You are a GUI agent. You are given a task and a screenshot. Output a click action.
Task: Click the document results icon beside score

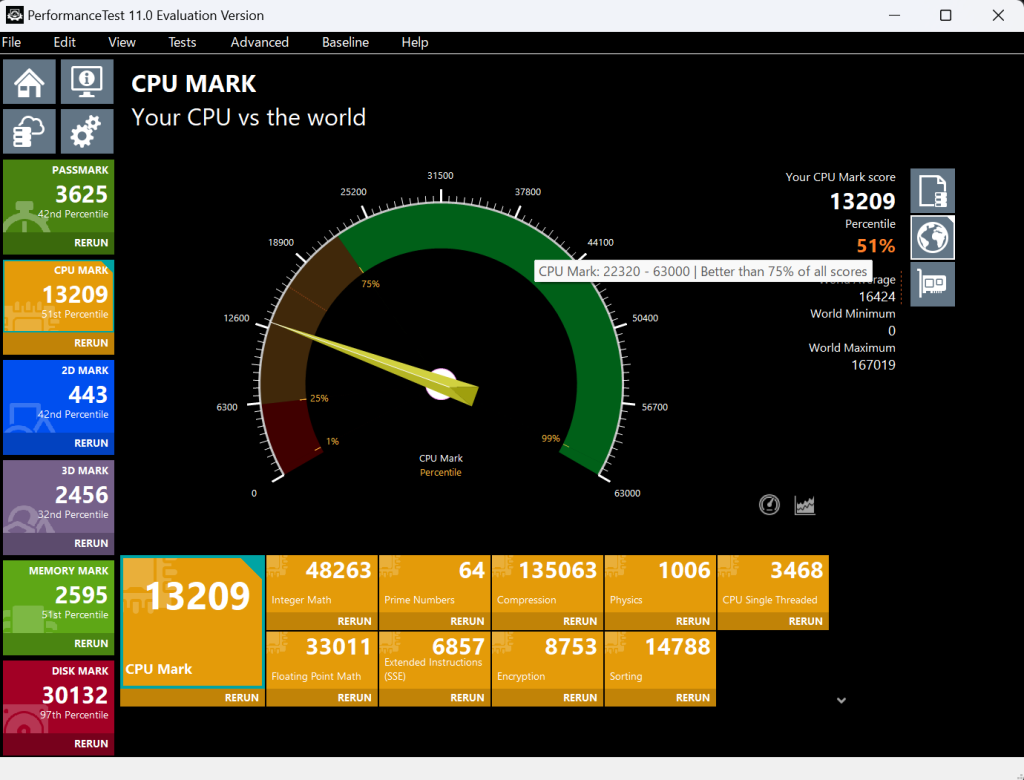tap(932, 190)
